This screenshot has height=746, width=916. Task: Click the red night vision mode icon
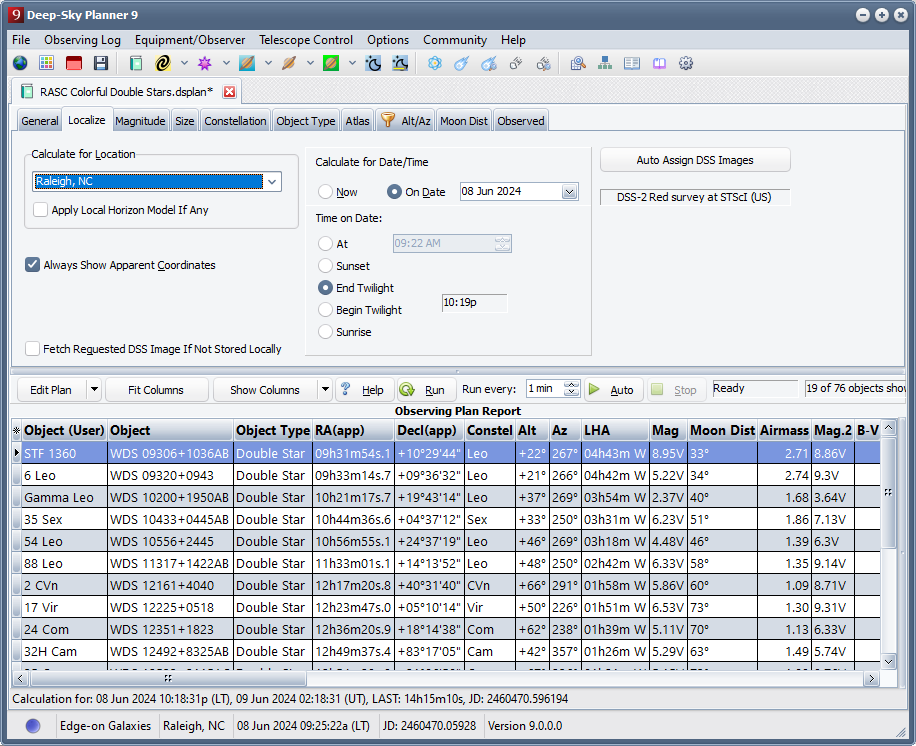[x=74, y=63]
